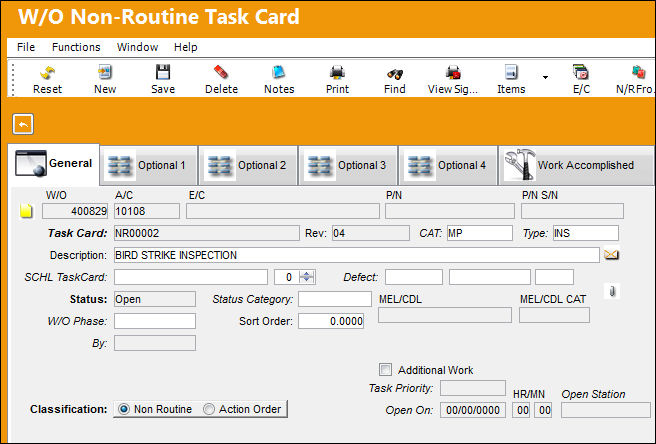Click the Sort Order field 0.0000
656x444 pixels.
coord(331,321)
